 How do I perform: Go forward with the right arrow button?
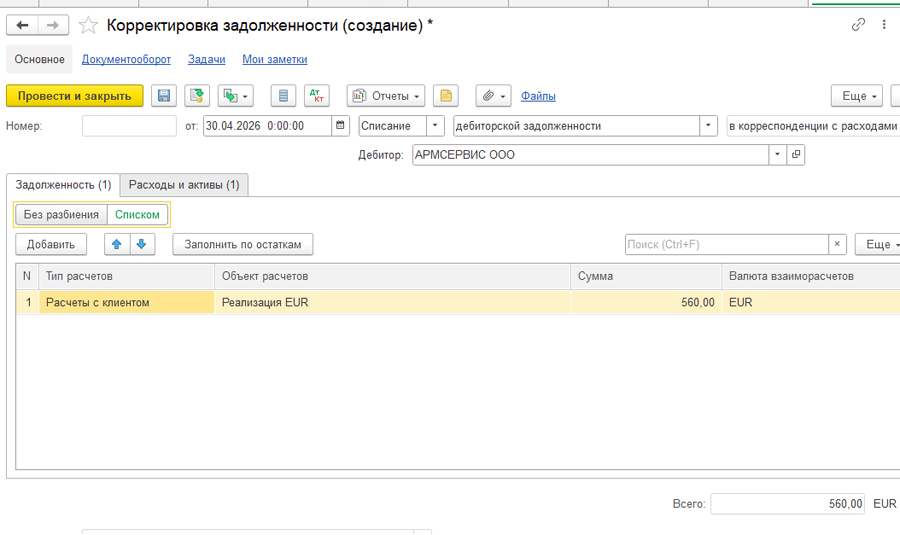(53, 25)
